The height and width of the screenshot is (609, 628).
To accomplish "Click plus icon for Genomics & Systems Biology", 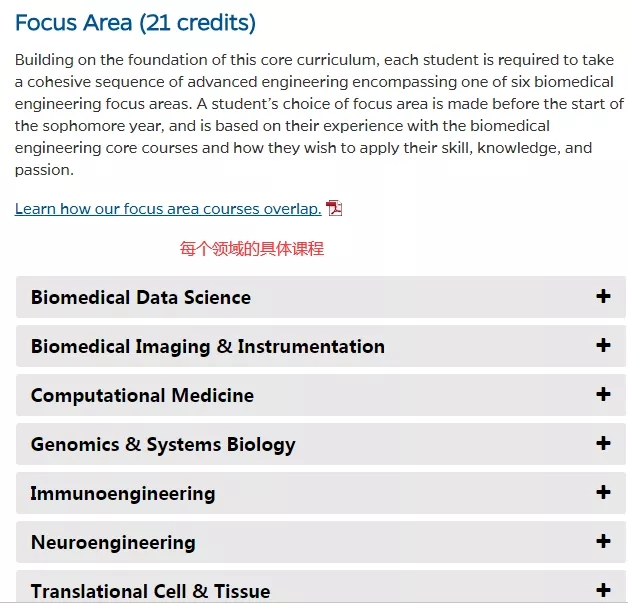I will (x=603, y=443).
